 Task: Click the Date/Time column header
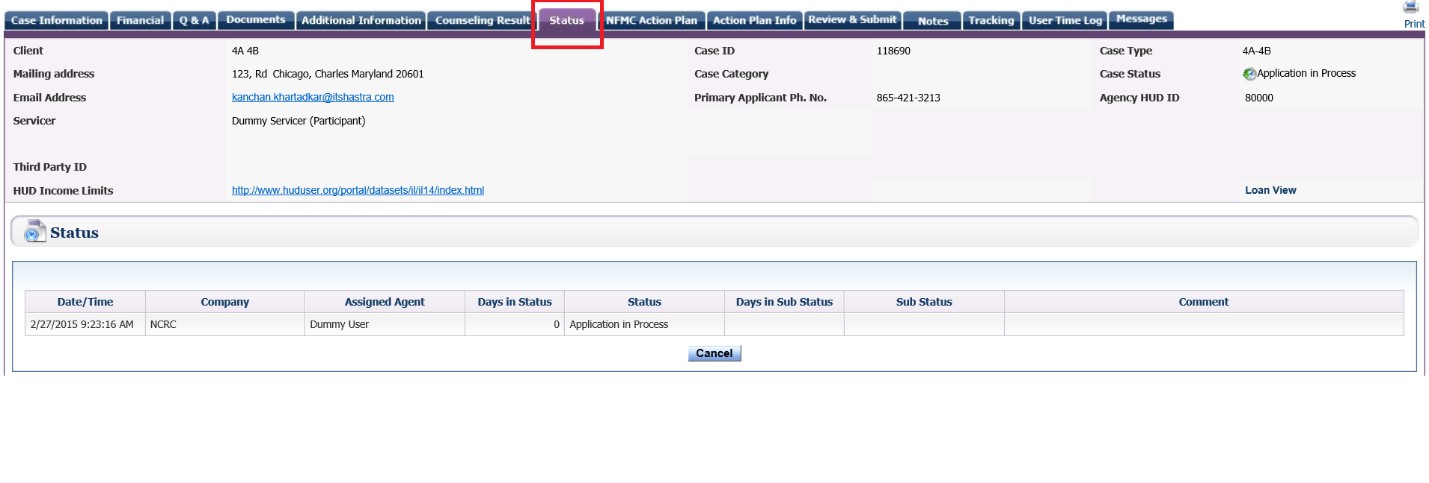click(x=85, y=302)
